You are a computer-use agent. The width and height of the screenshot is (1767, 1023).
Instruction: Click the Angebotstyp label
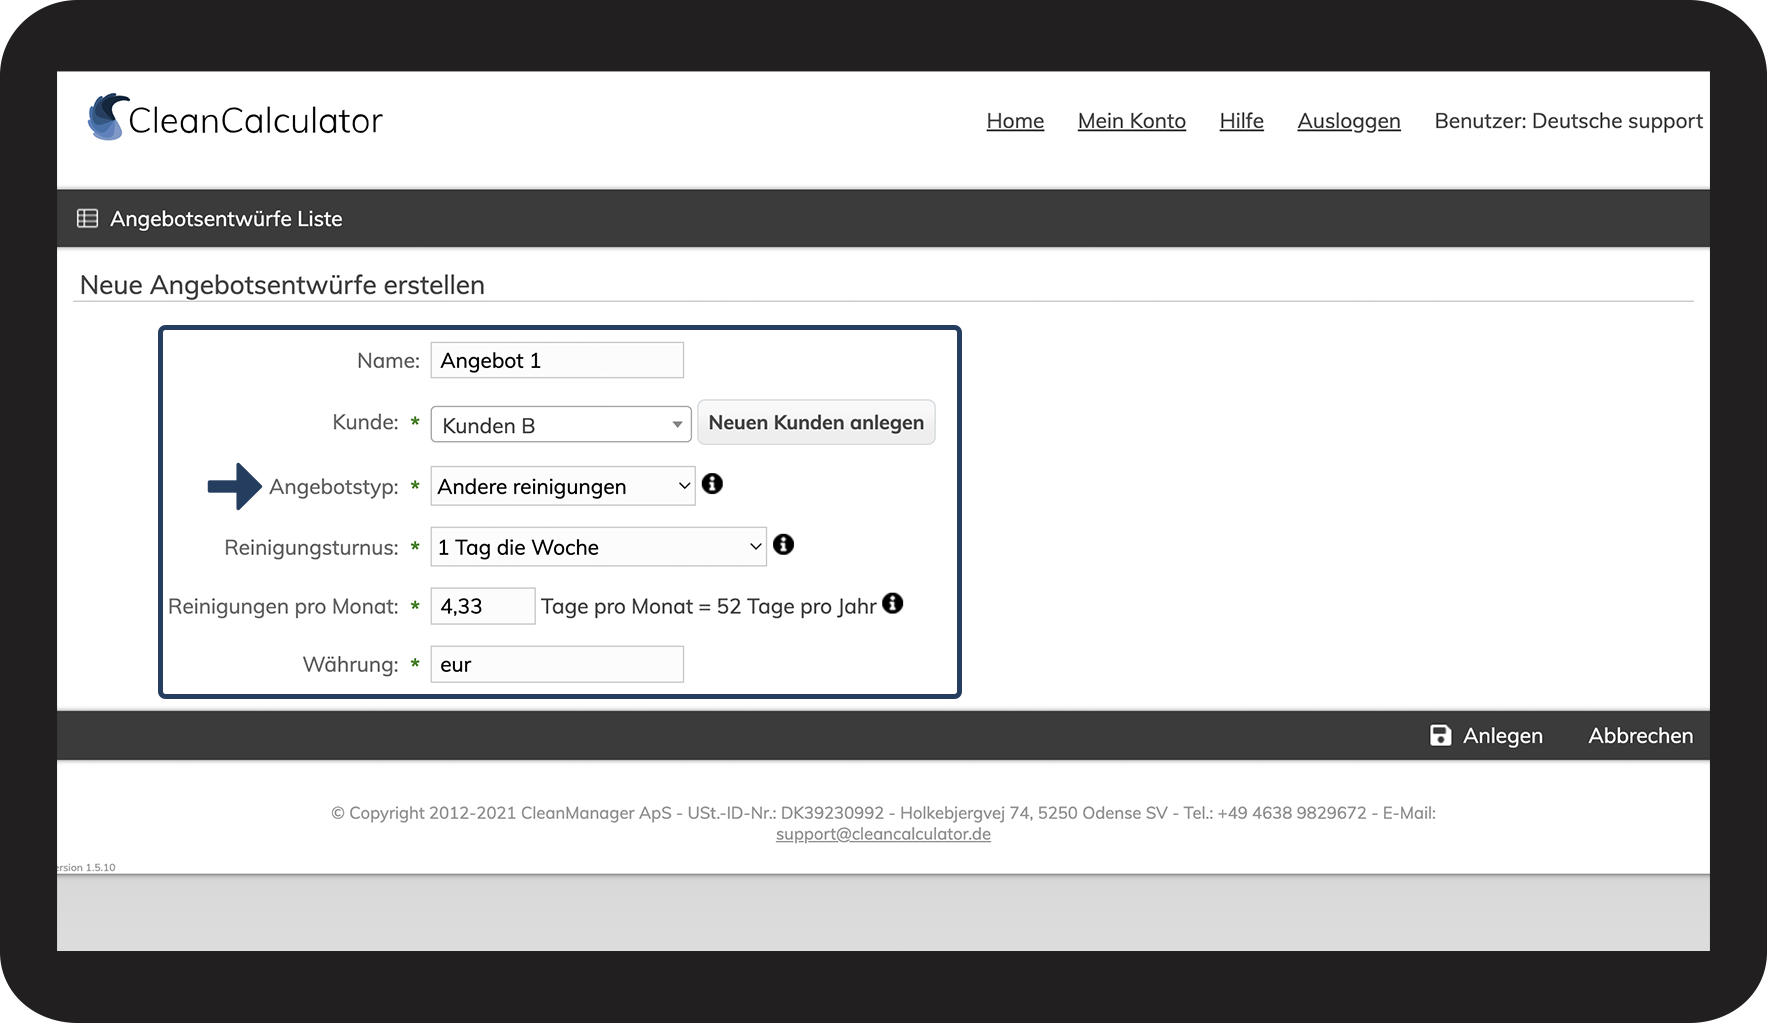coord(333,487)
